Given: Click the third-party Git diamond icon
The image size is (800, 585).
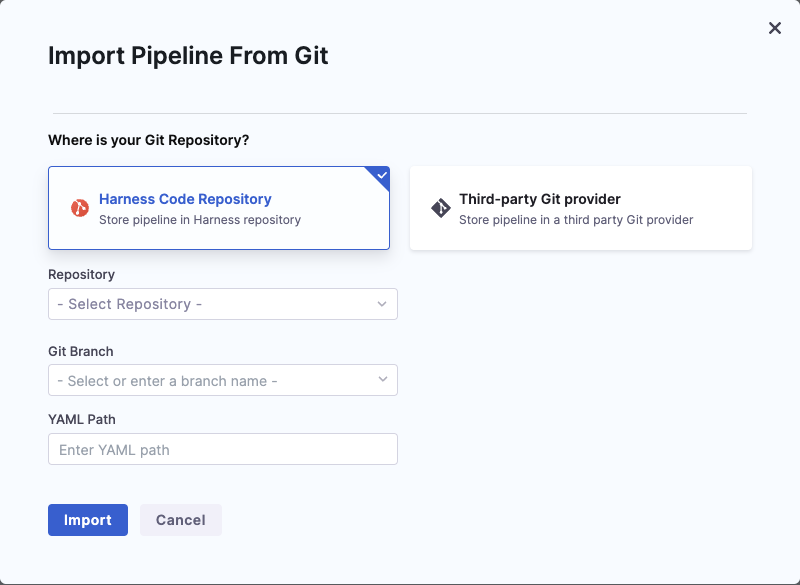Looking at the screenshot, I should tap(440, 208).
